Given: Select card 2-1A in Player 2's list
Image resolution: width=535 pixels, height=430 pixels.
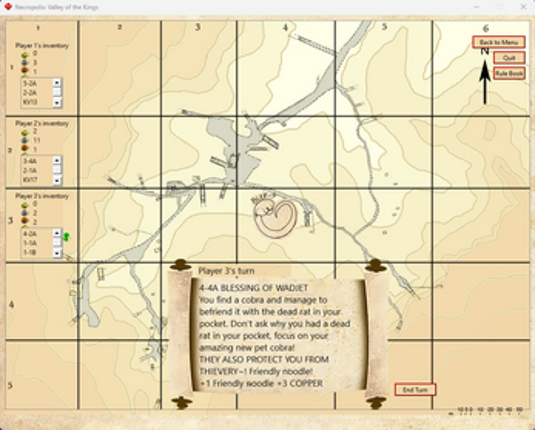Looking at the screenshot, I should tap(37, 171).
